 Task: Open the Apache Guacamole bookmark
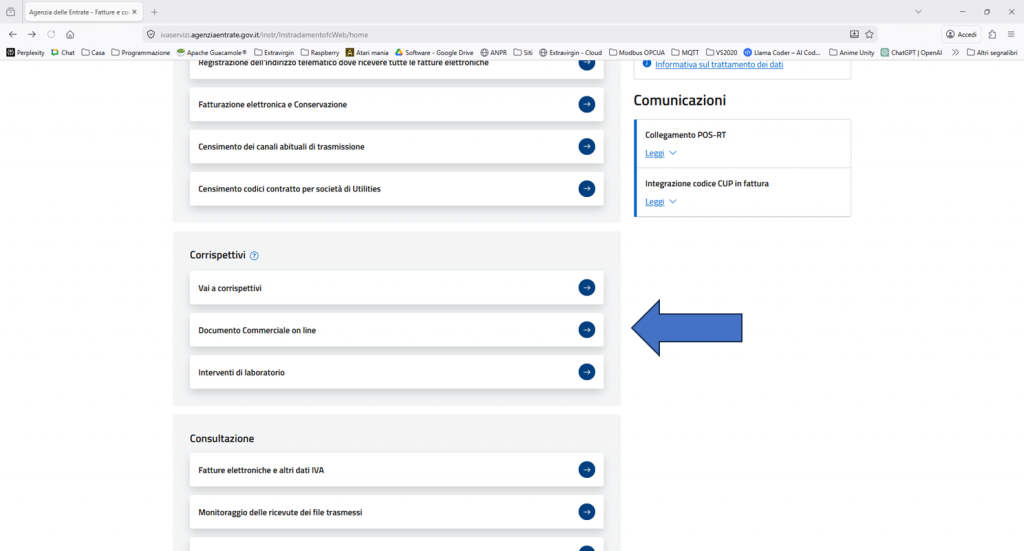click(x=212, y=52)
